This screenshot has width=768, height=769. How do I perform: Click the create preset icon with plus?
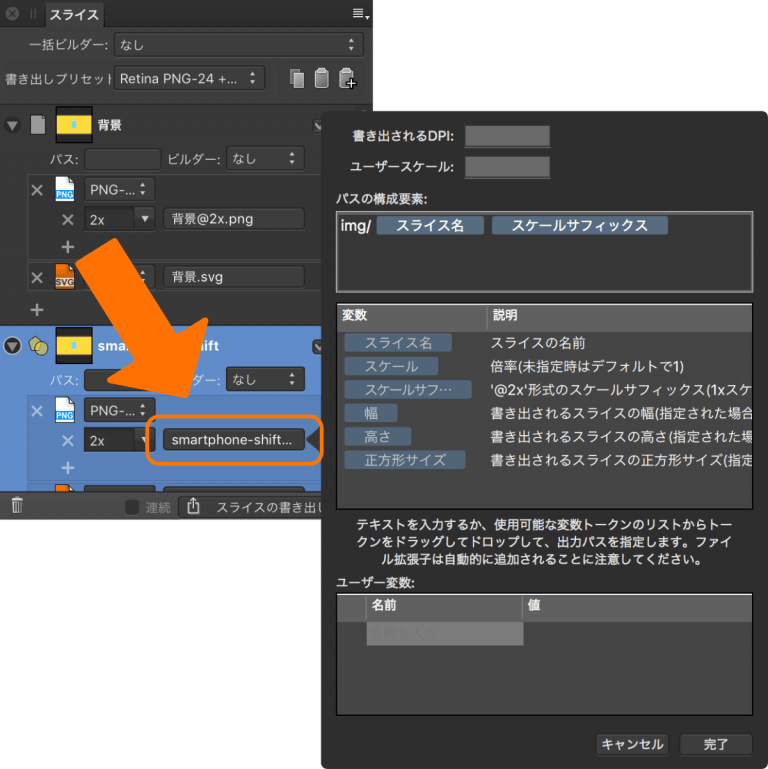point(347,78)
